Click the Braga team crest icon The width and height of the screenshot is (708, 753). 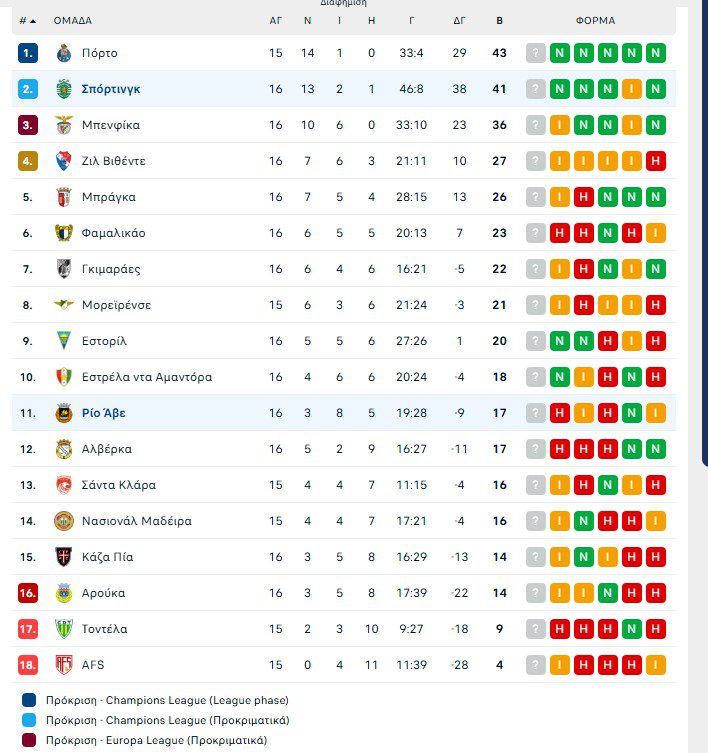tap(63, 197)
